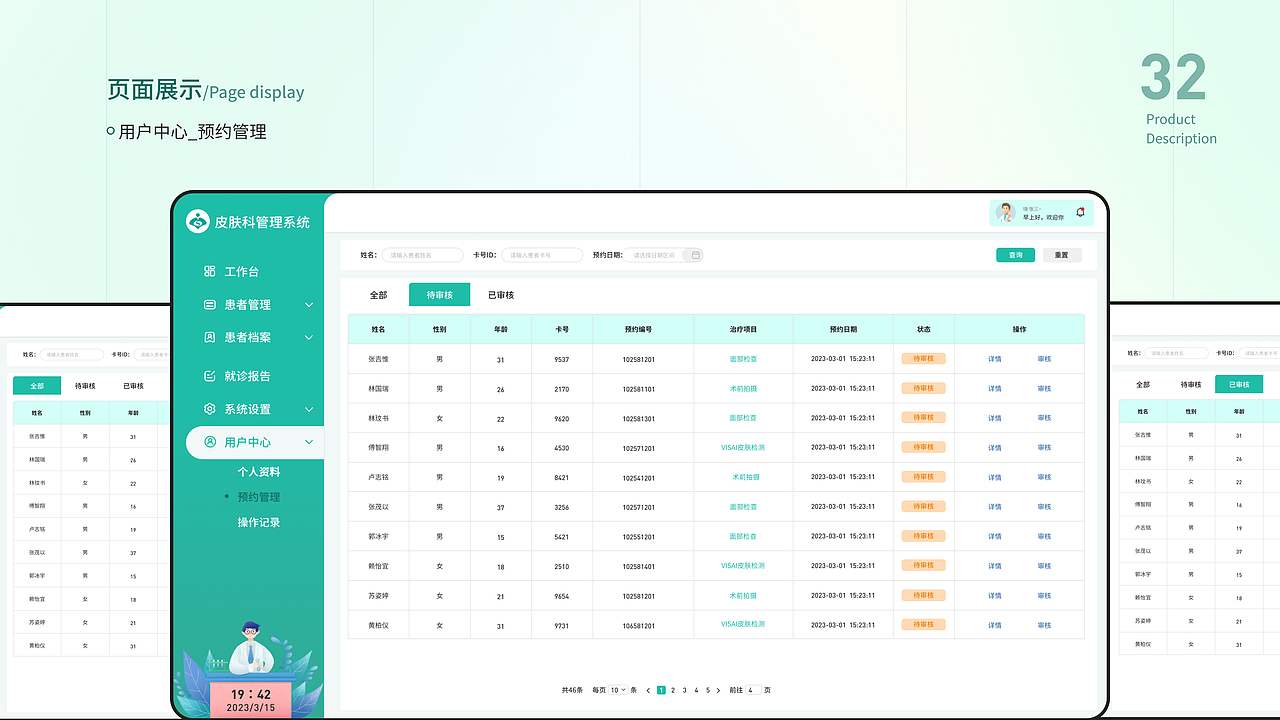
Task: Focus the 姓名 input in main window
Action: tap(423, 255)
